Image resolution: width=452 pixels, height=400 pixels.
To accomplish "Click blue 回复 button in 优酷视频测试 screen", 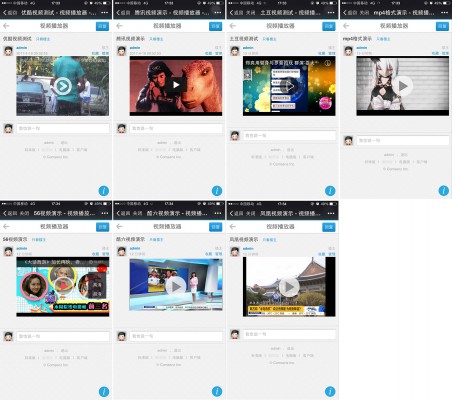I will coord(102,26).
